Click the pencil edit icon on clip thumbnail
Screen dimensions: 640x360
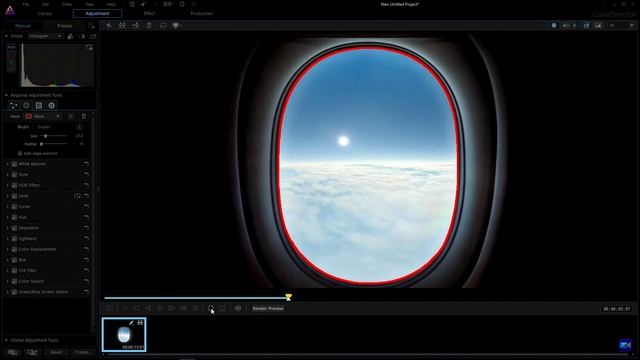coord(131,322)
